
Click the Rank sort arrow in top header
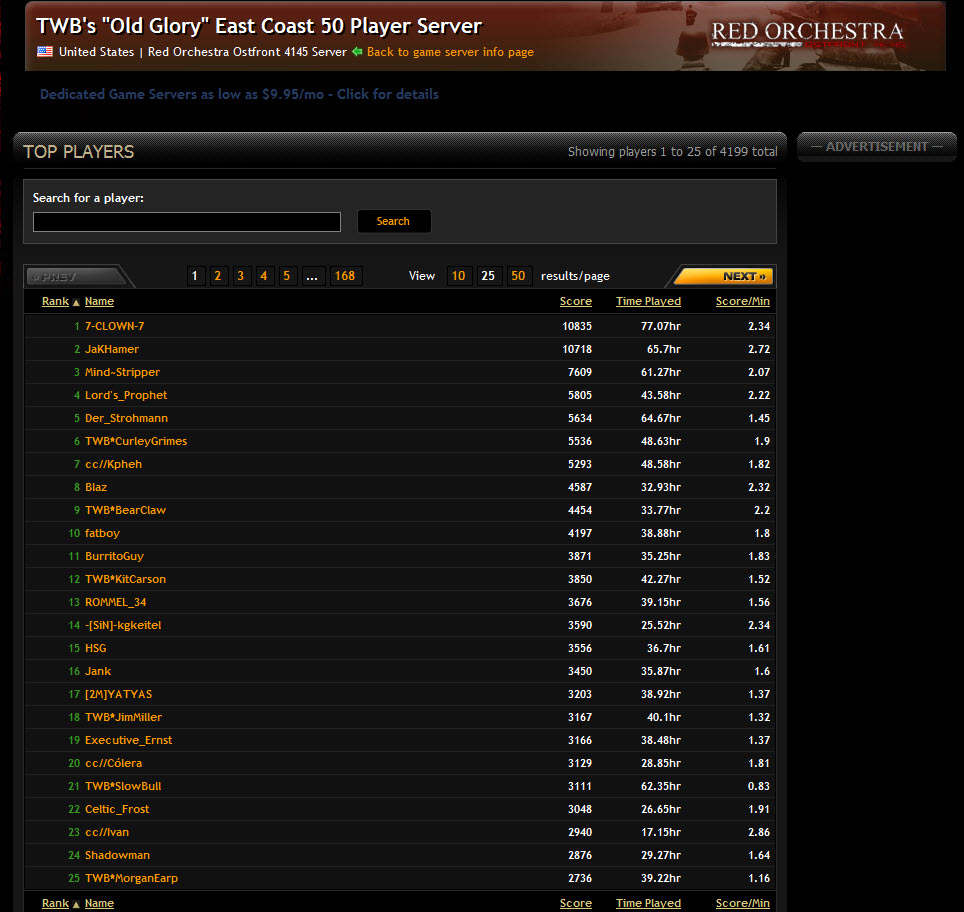[76, 302]
